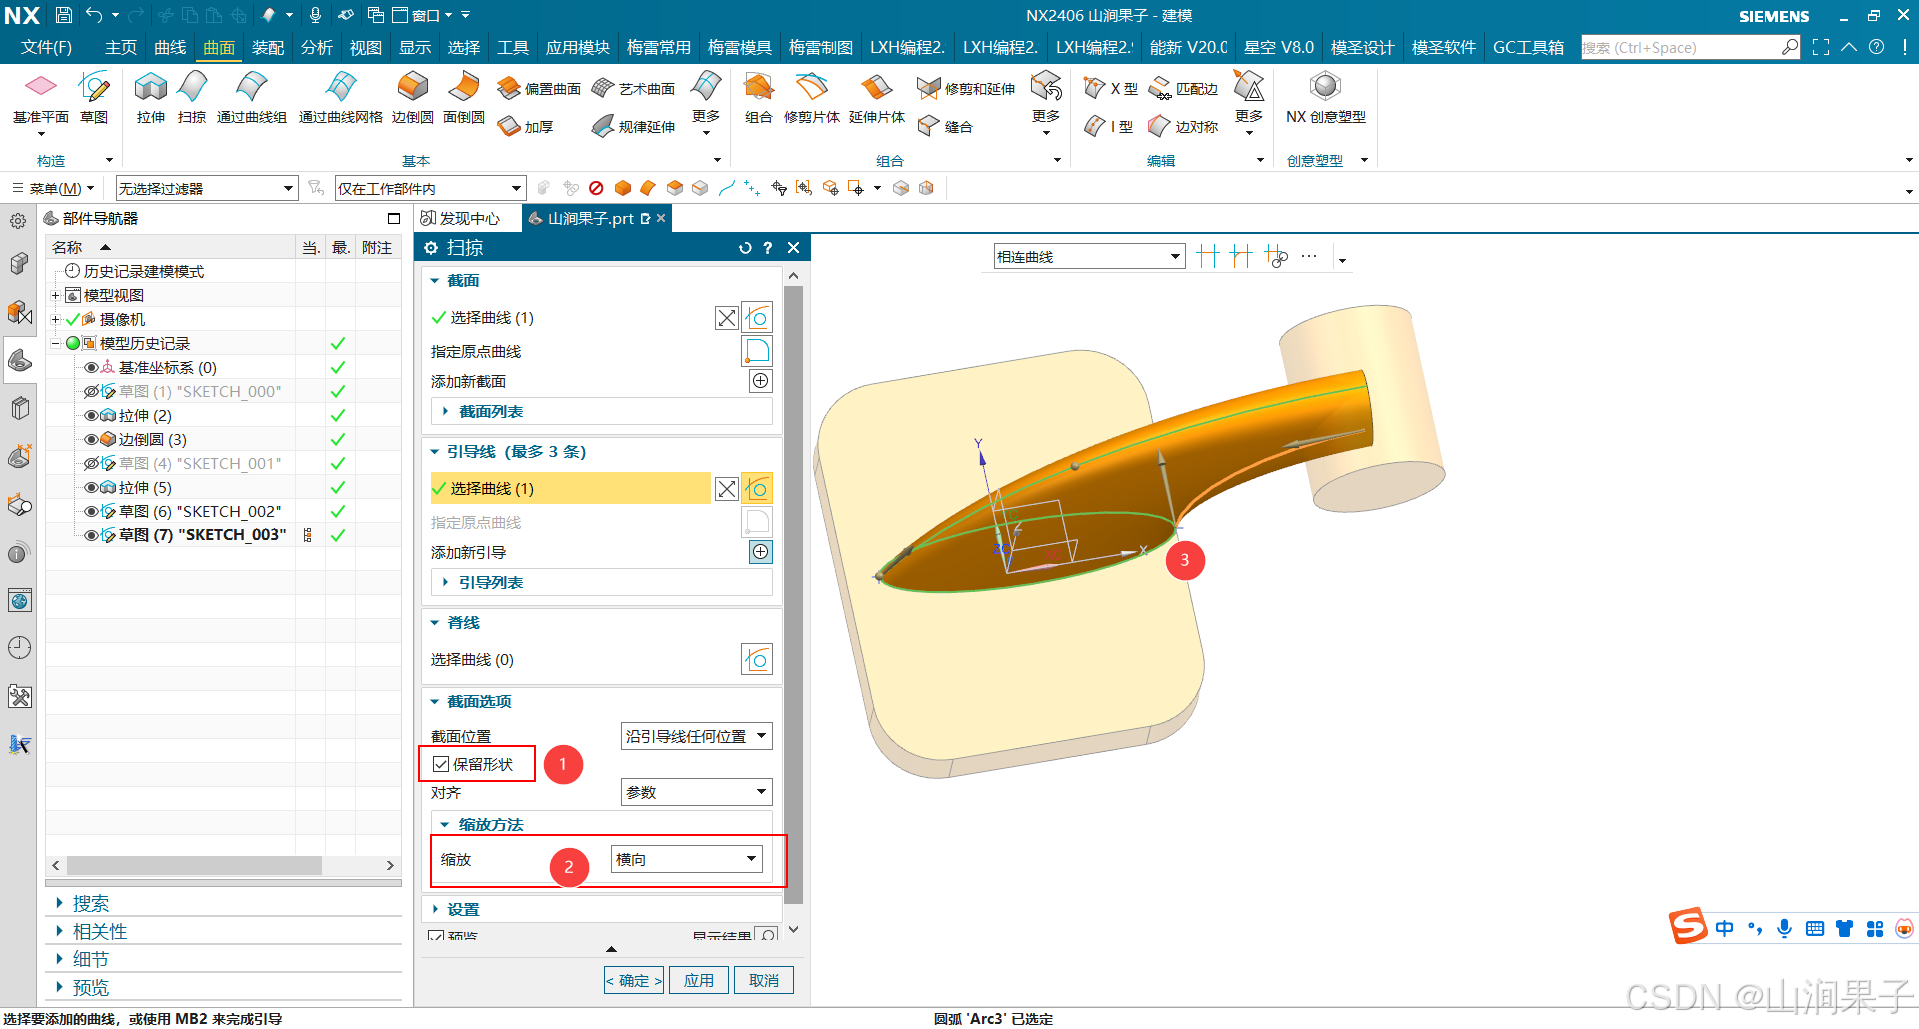The image size is (1919, 1029).
Task: Toggle visibility of 基准坐标系 (0)
Action: 92,368
